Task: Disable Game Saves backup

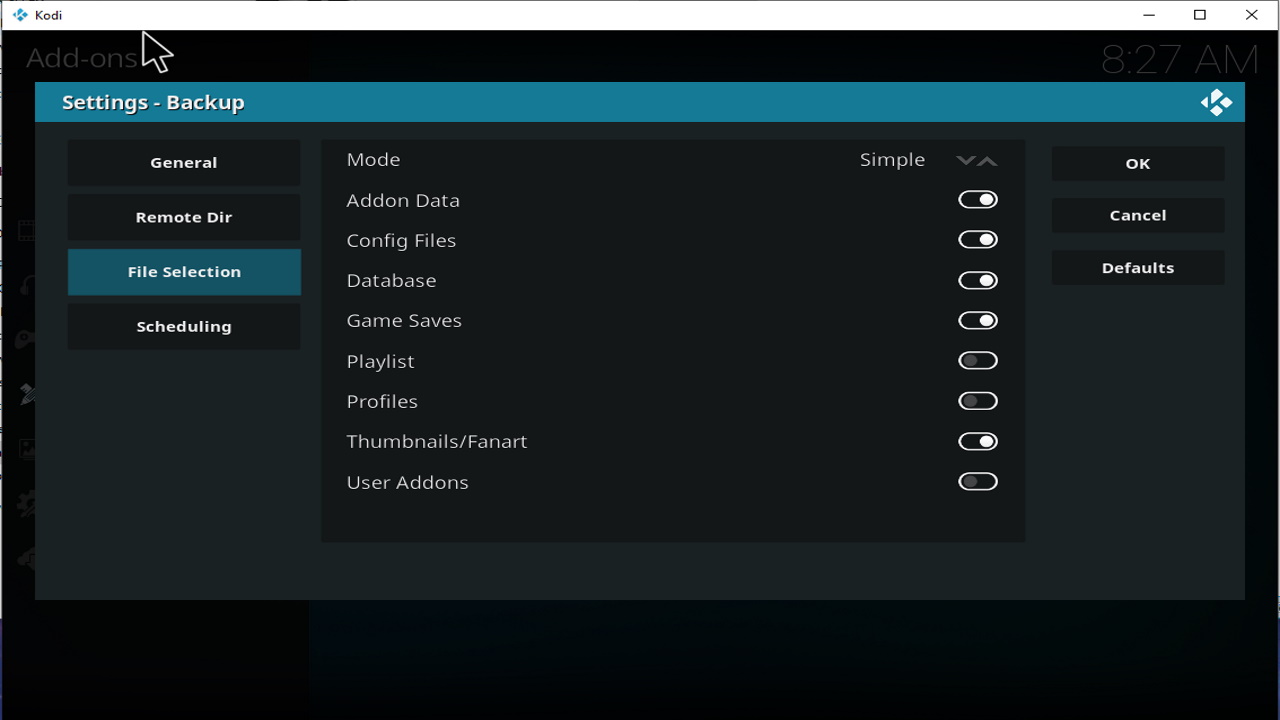Action: [977, 321]
